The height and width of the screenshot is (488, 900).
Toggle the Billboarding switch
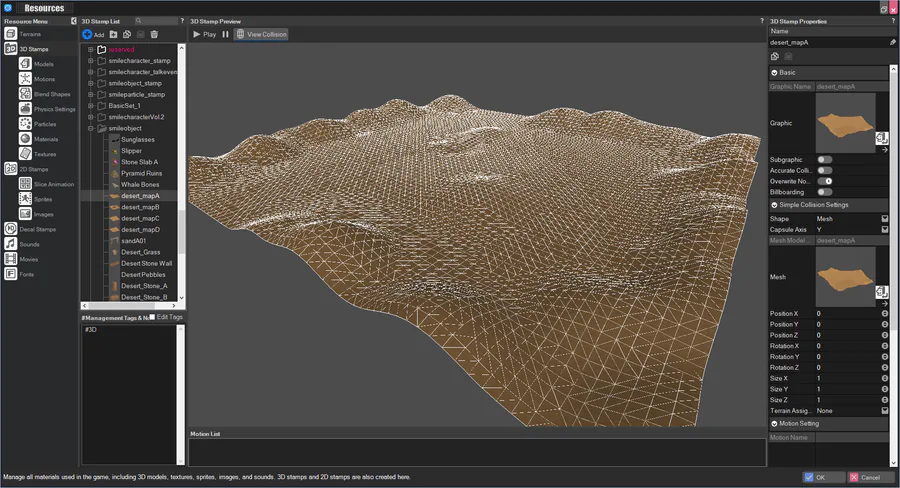point(825,192)
